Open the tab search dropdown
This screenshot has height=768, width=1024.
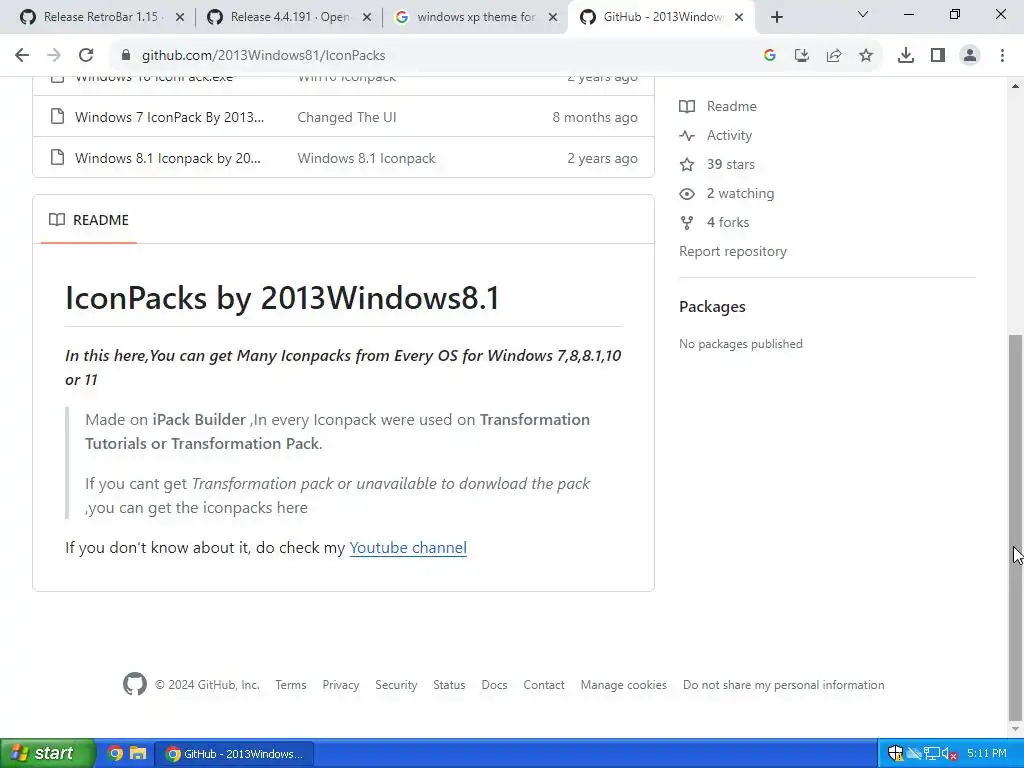coord(863,14)
